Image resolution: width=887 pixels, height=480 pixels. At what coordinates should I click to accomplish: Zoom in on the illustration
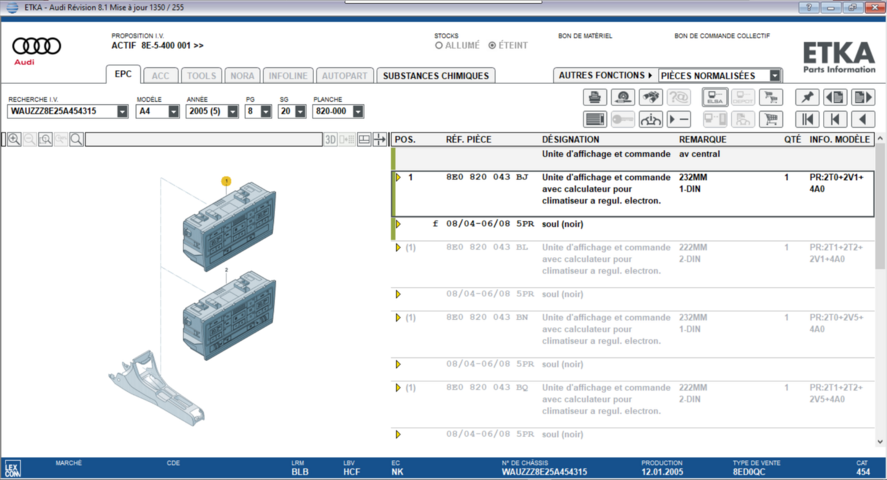14,139
